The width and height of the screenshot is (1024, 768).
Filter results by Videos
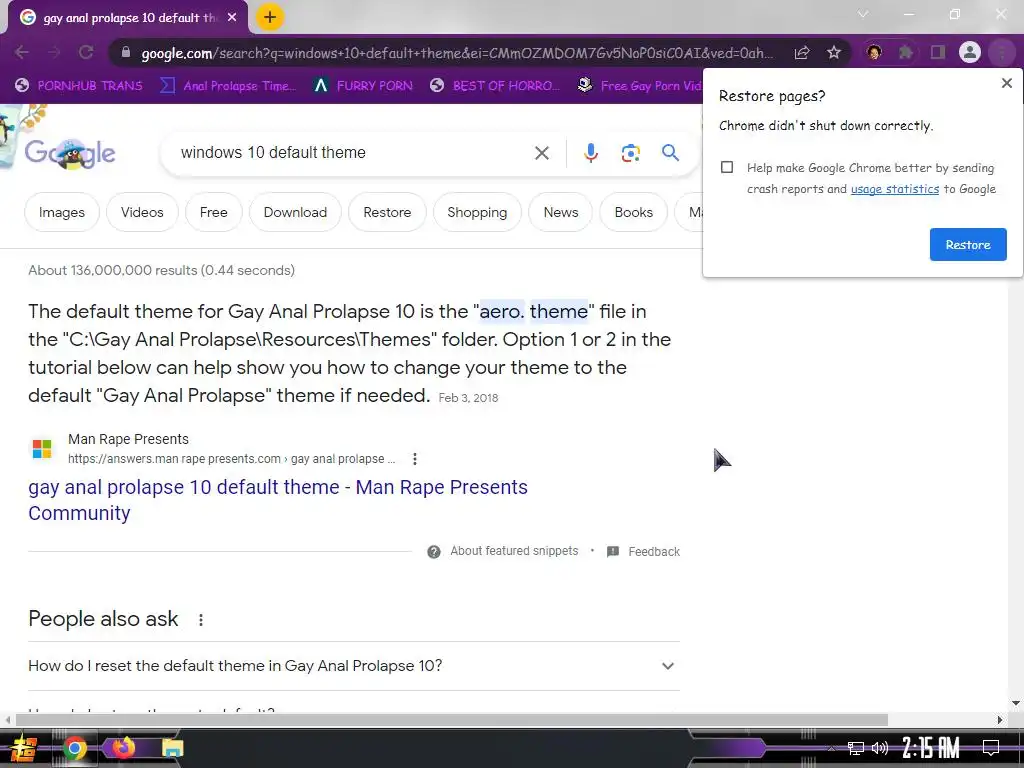tap(142, 212)
